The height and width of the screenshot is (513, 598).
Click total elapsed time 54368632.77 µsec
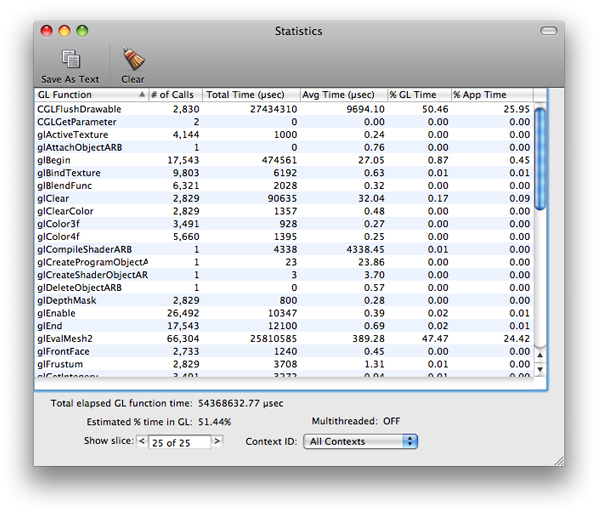(241, 403)
